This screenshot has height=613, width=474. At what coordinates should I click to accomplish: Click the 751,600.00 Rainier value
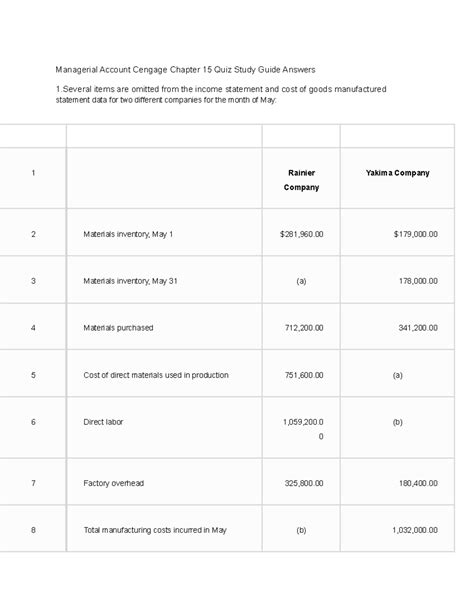pyautogui.click(x=304, y=375)
